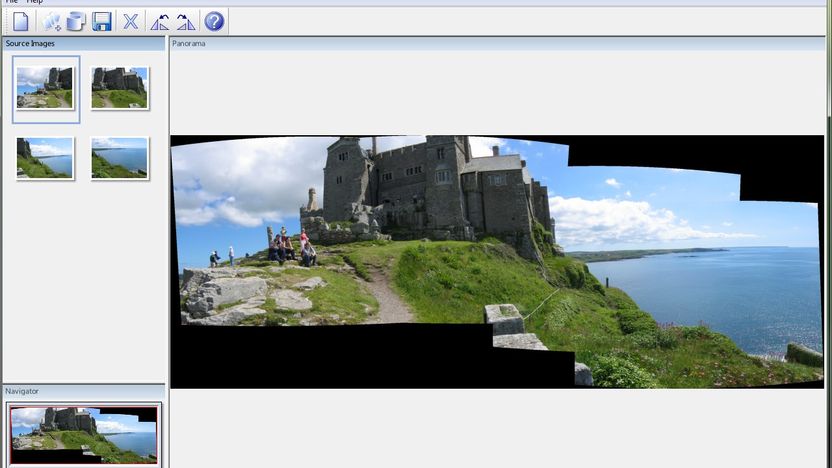Create a new panorama project with the blank page icon

pyautogui.click(x=20, y=22)
